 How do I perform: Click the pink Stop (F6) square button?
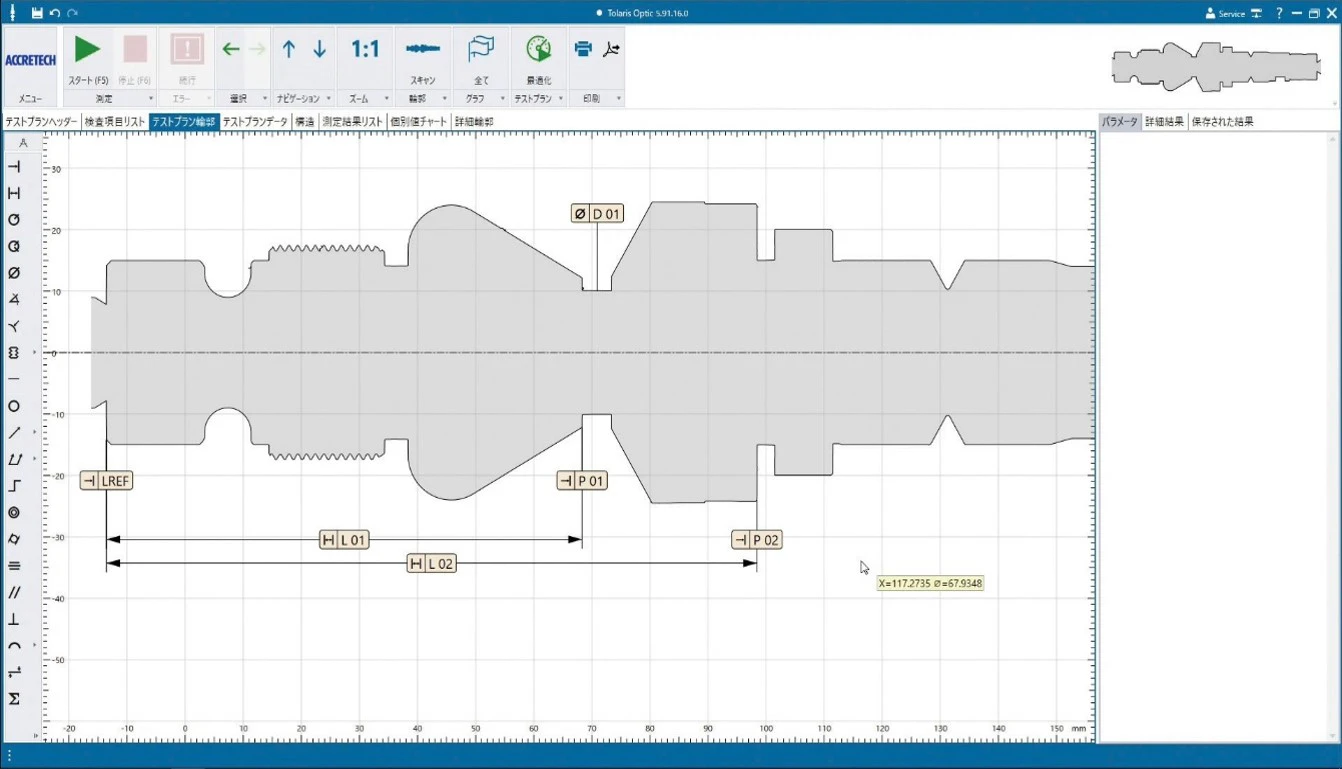pyautogui.click(x=135, y=49)
